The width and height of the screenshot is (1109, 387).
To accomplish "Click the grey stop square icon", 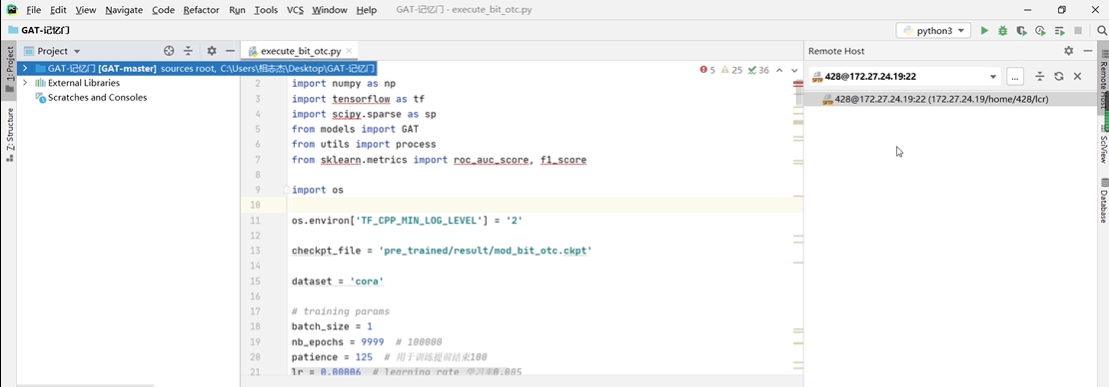I will (1078, 30).
